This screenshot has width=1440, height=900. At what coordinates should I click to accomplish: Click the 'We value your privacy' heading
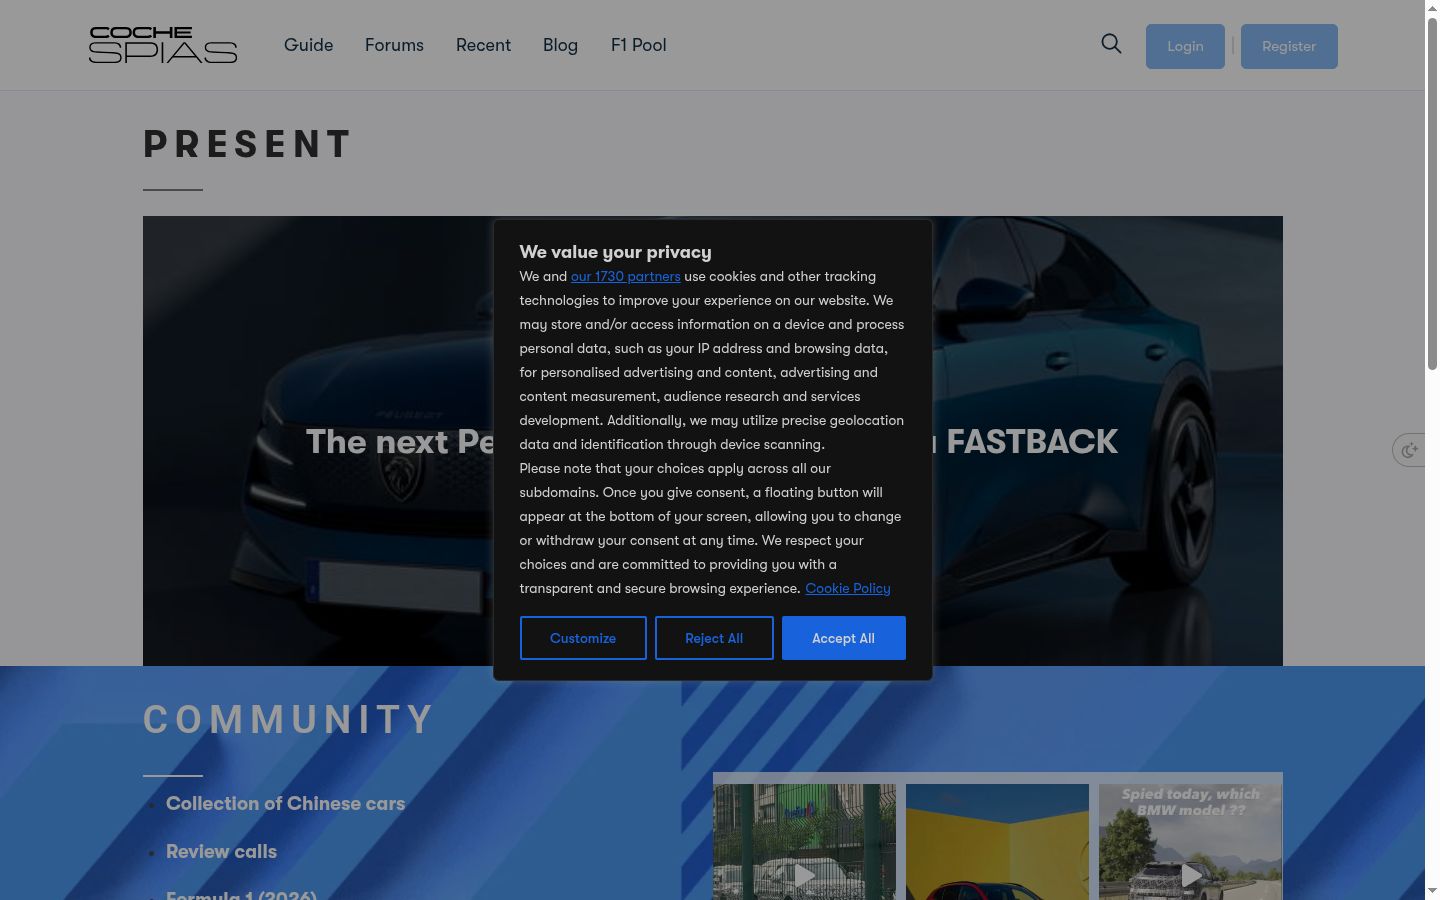(x=615, y=252)
